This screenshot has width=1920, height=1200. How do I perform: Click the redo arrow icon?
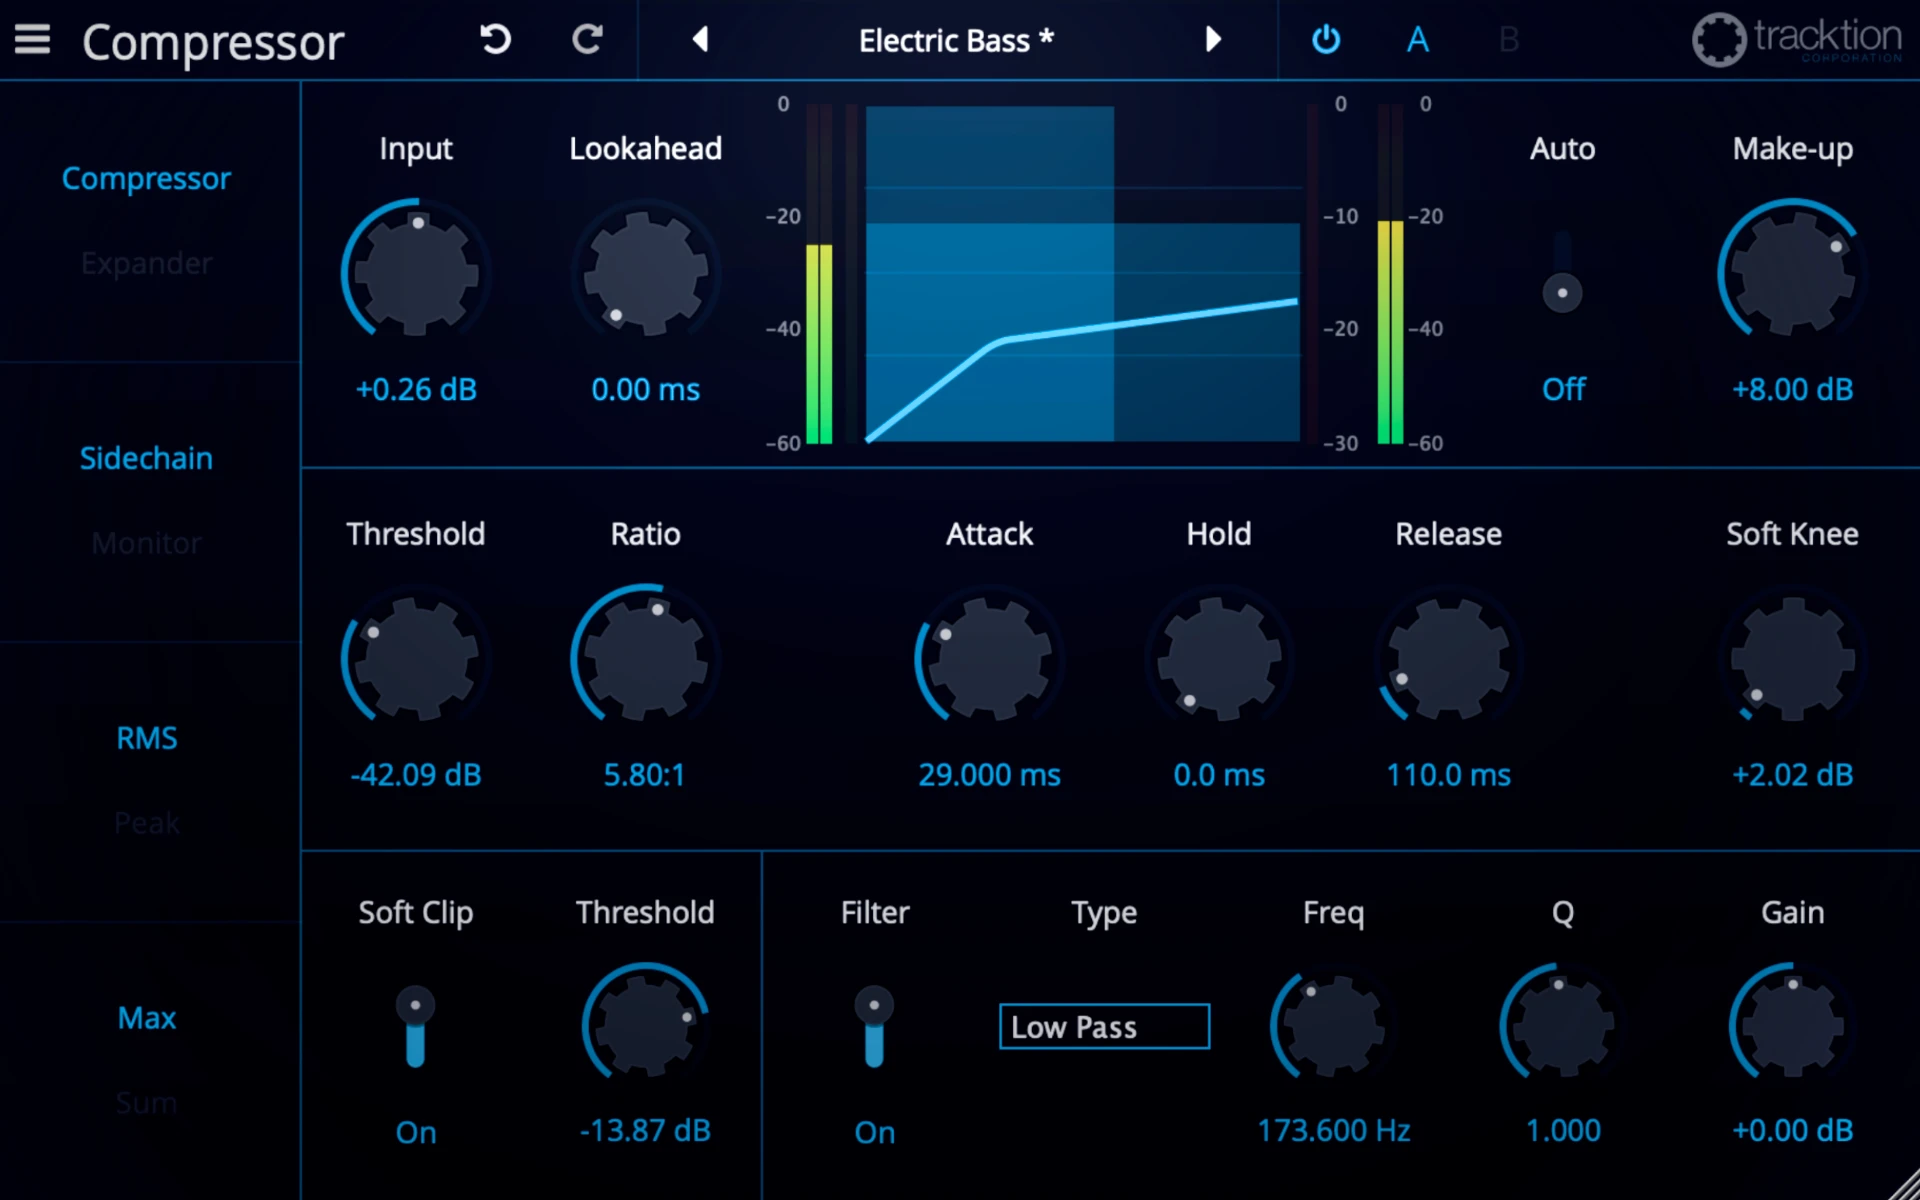coord(587,39)
